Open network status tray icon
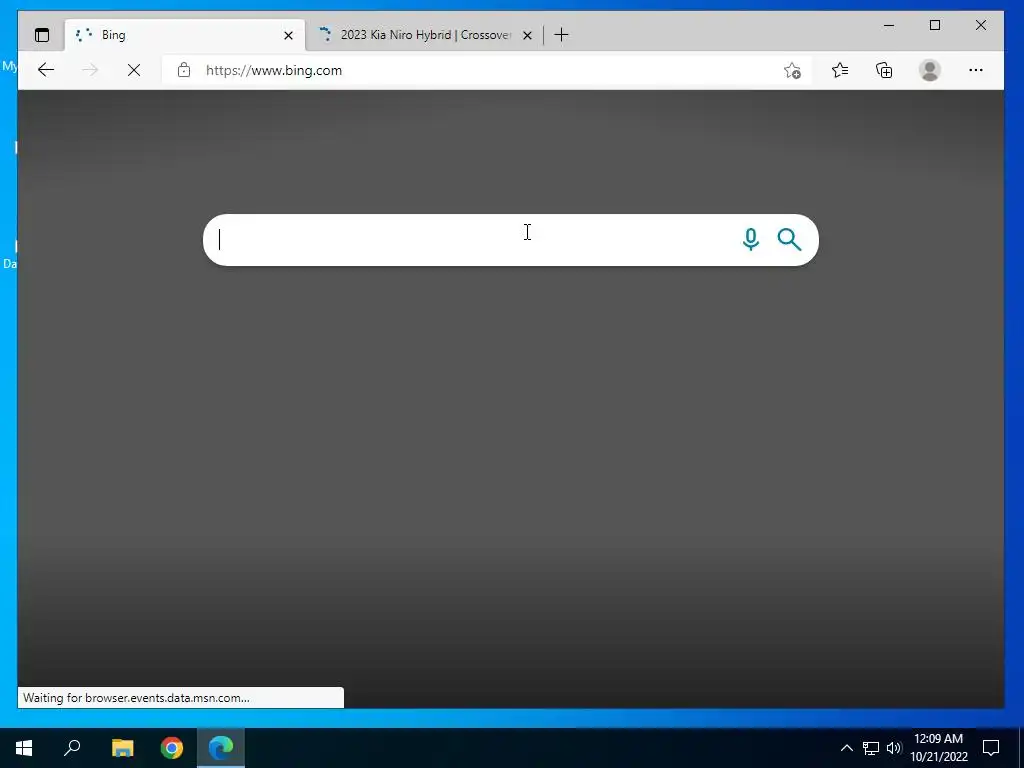Image resolution: width=1024 pixels, height=768 pixels. point(871,748)
